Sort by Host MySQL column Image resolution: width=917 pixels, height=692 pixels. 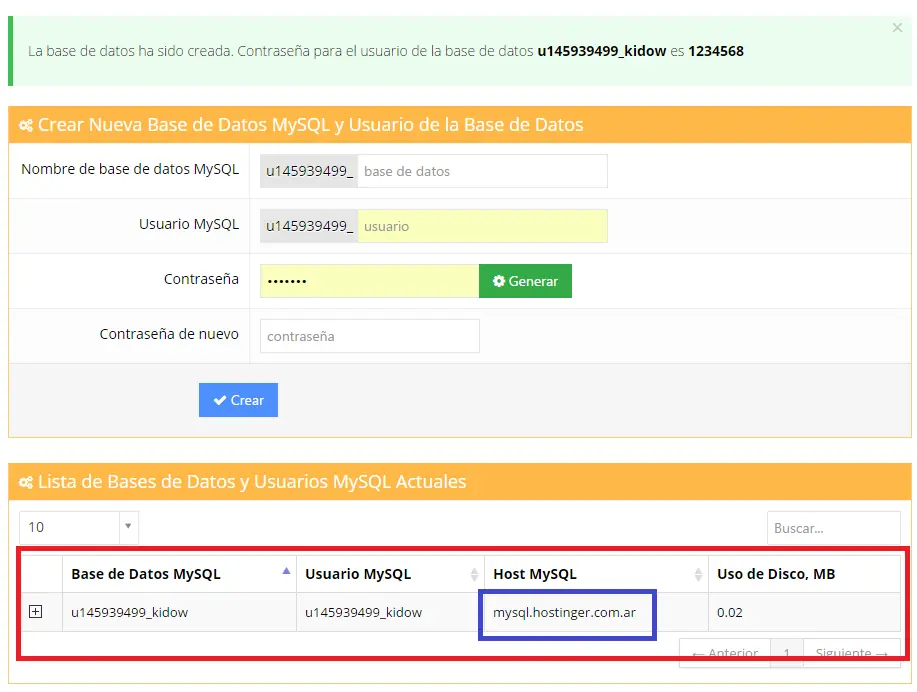tap(596, 574)
